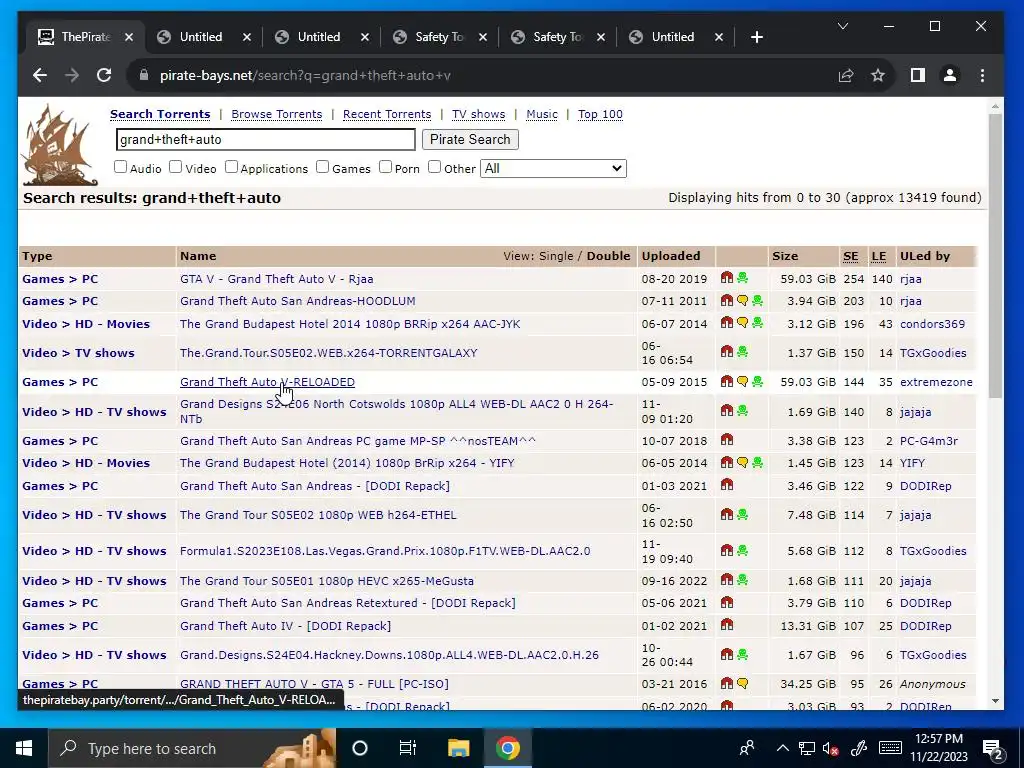Click the scrollbar down arrow

[995, 701]
